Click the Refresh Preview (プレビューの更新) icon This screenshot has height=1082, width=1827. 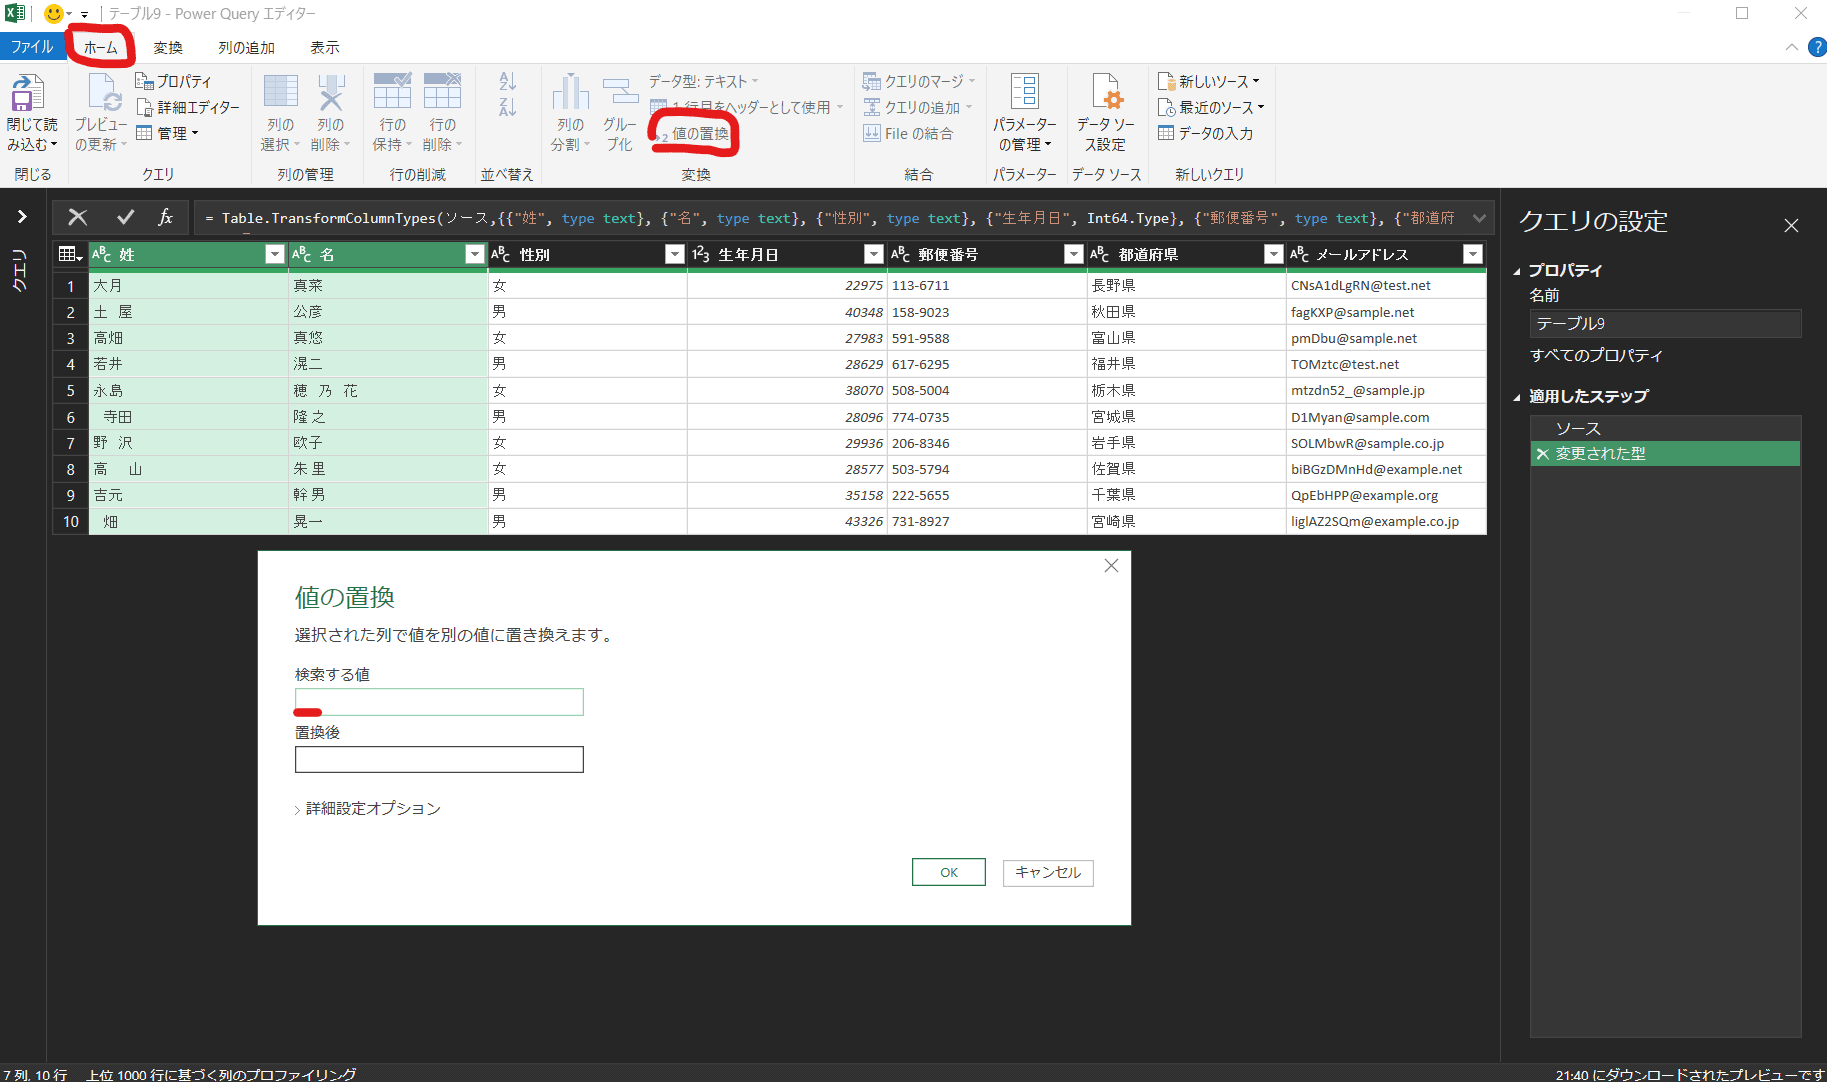pos(102,95)
